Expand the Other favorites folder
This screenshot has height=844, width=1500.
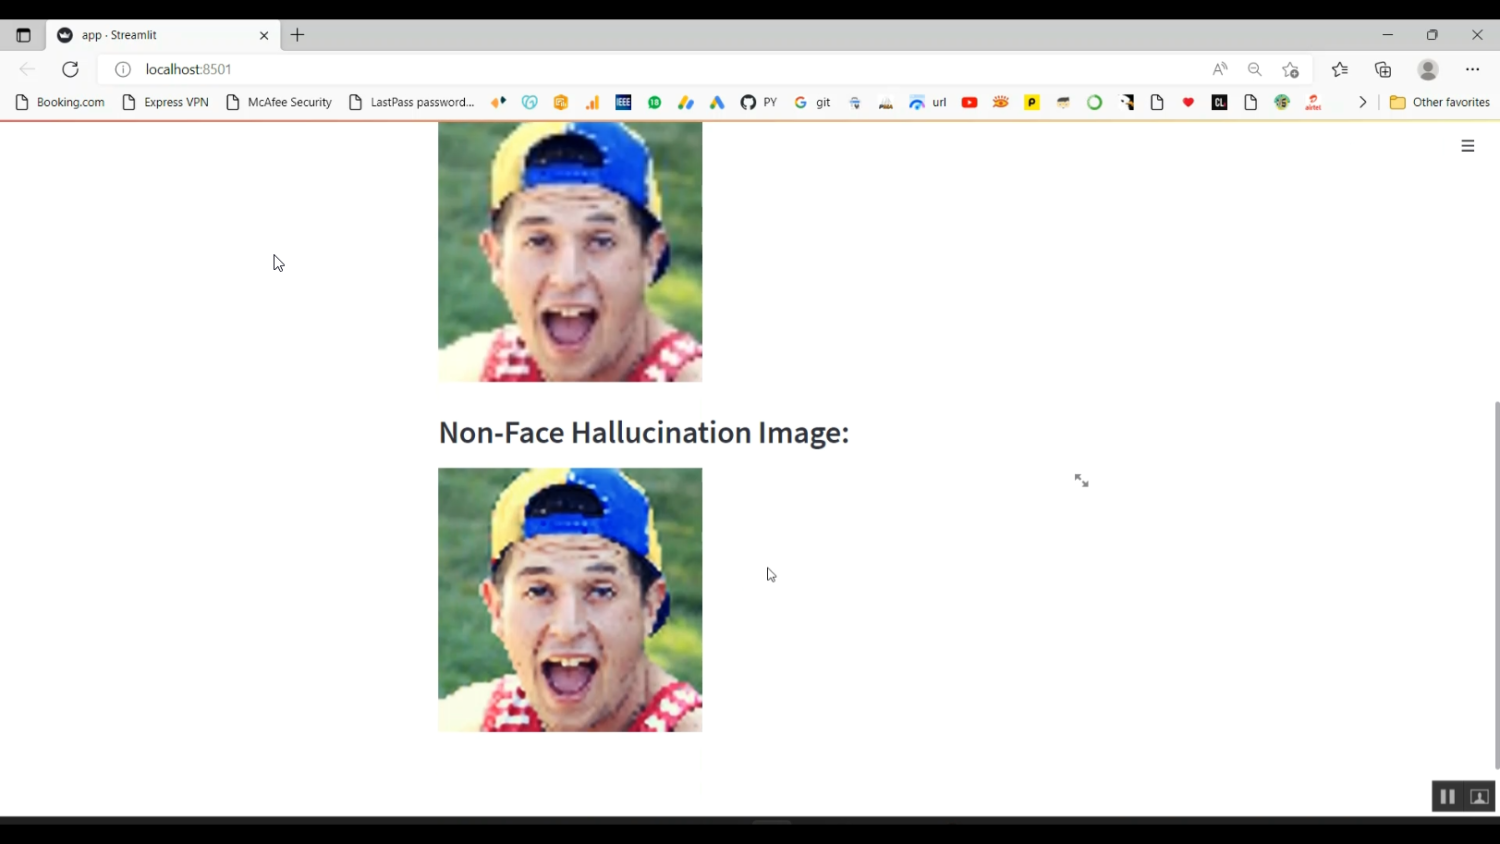(x=1440, y=102)
